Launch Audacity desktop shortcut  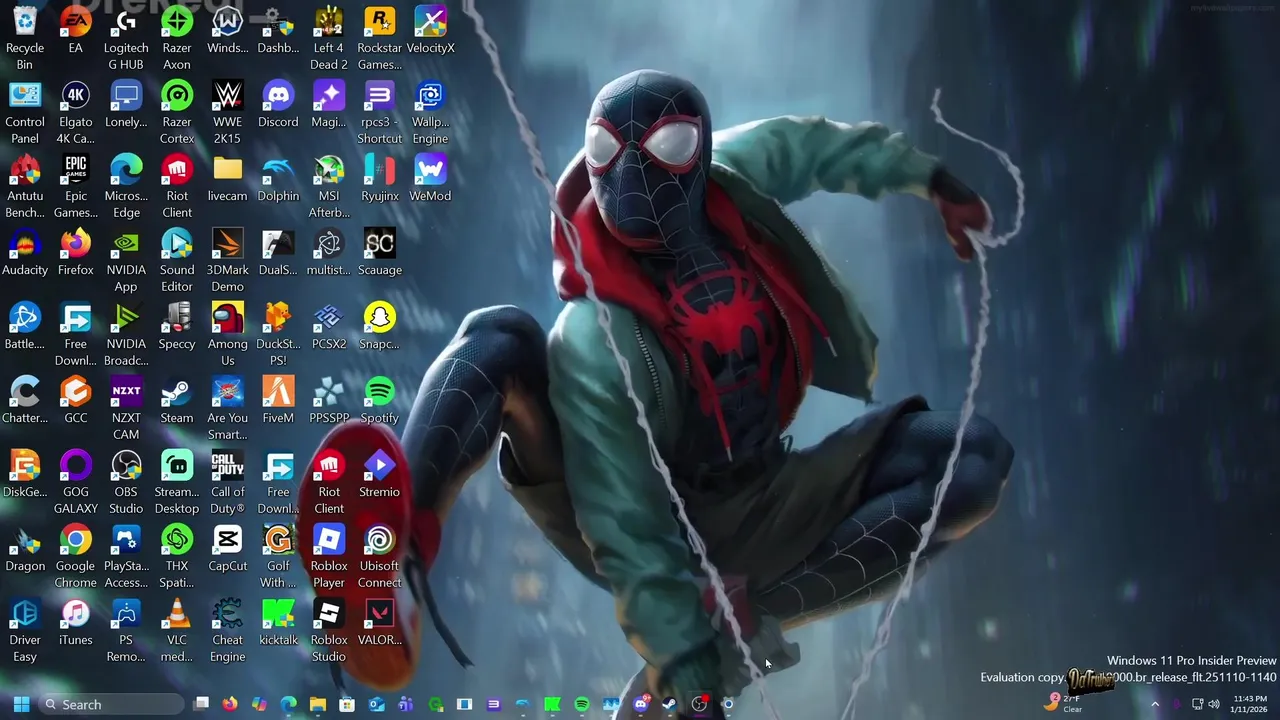coord(25,252)
